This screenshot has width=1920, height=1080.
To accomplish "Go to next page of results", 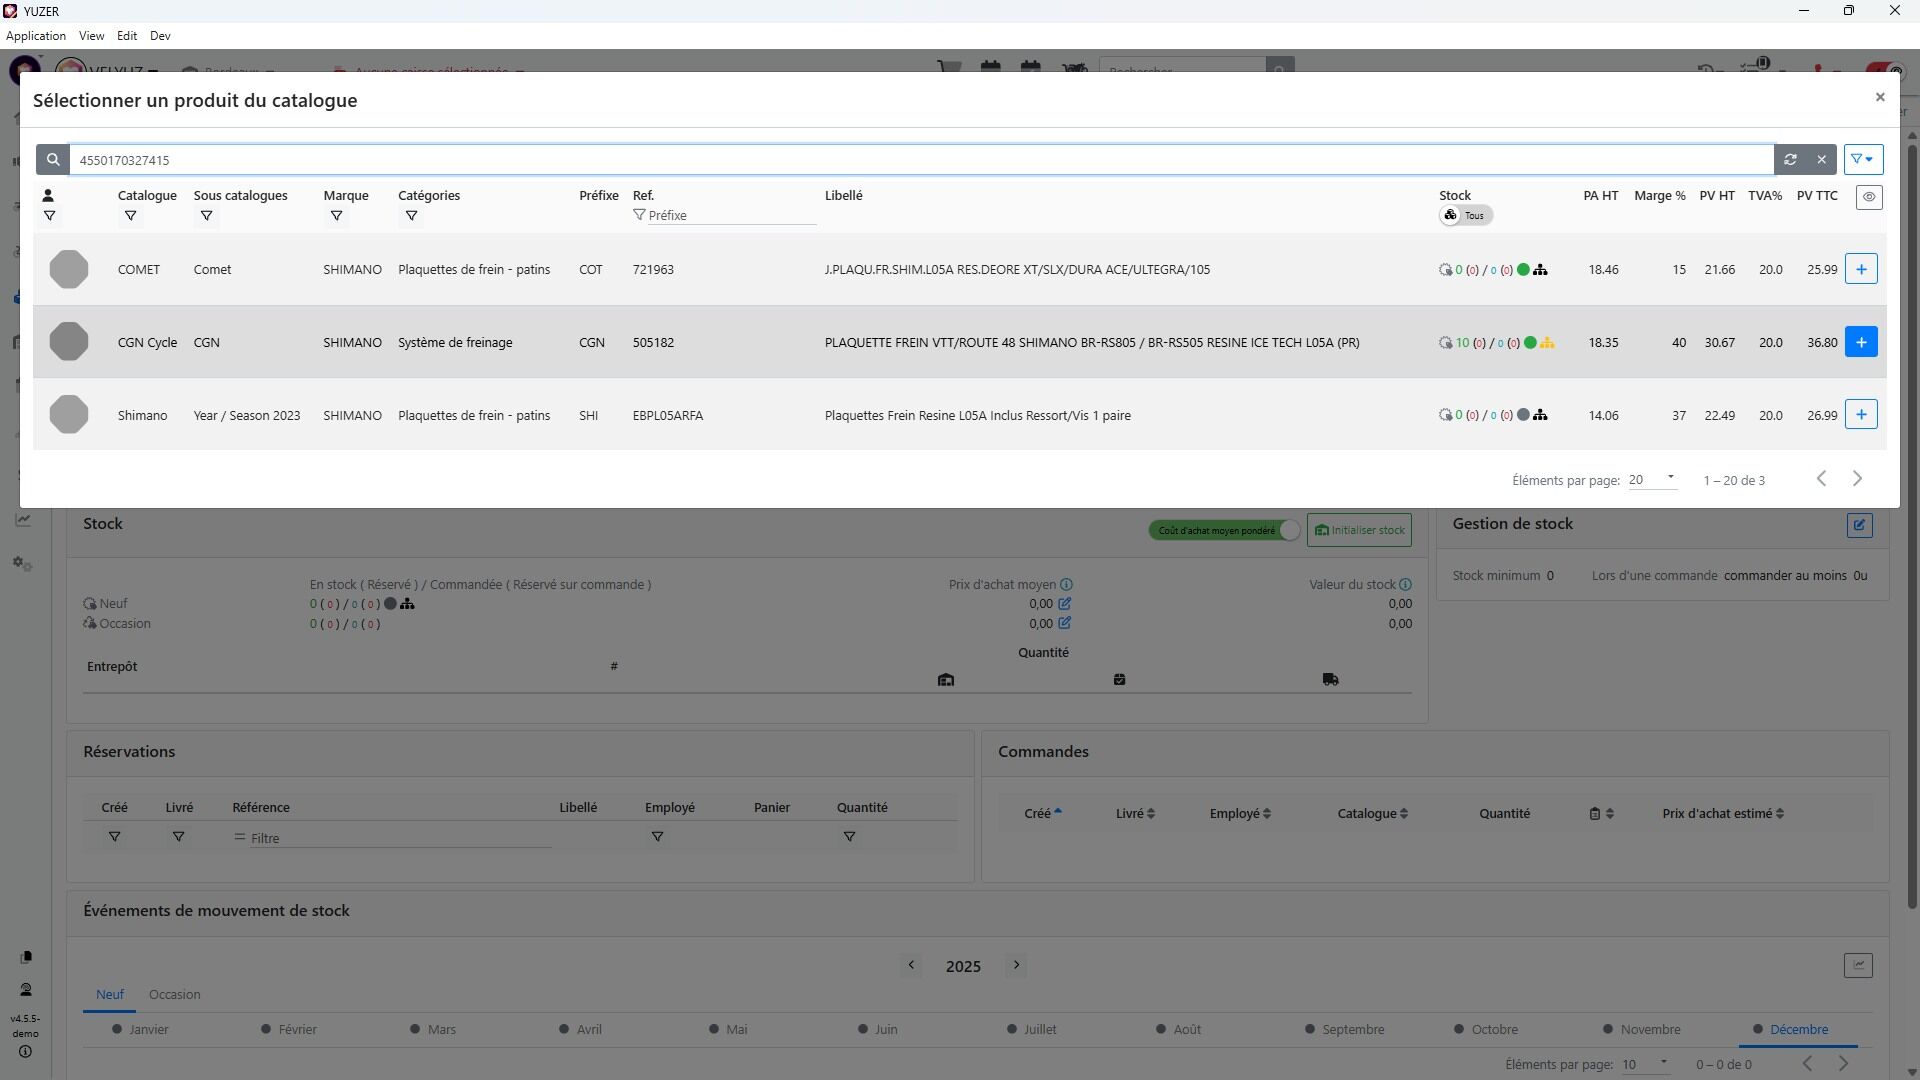I will [1857, 479].
